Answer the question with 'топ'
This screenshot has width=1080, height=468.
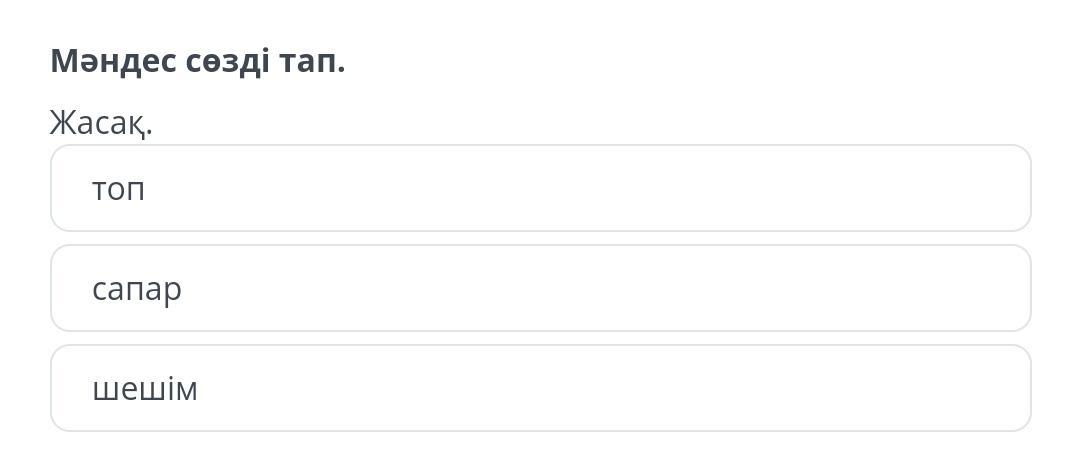coord(540,188)
